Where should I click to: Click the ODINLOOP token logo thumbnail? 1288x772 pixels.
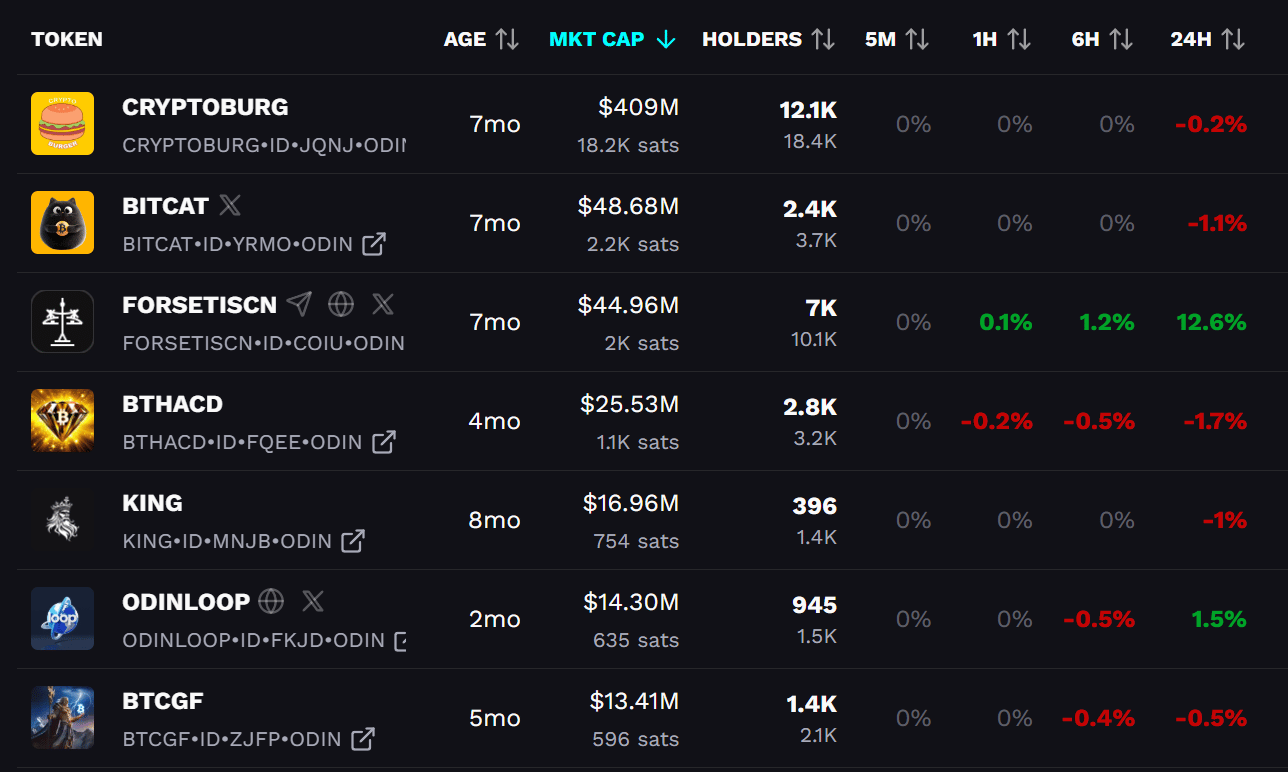[x=62, y=619]
